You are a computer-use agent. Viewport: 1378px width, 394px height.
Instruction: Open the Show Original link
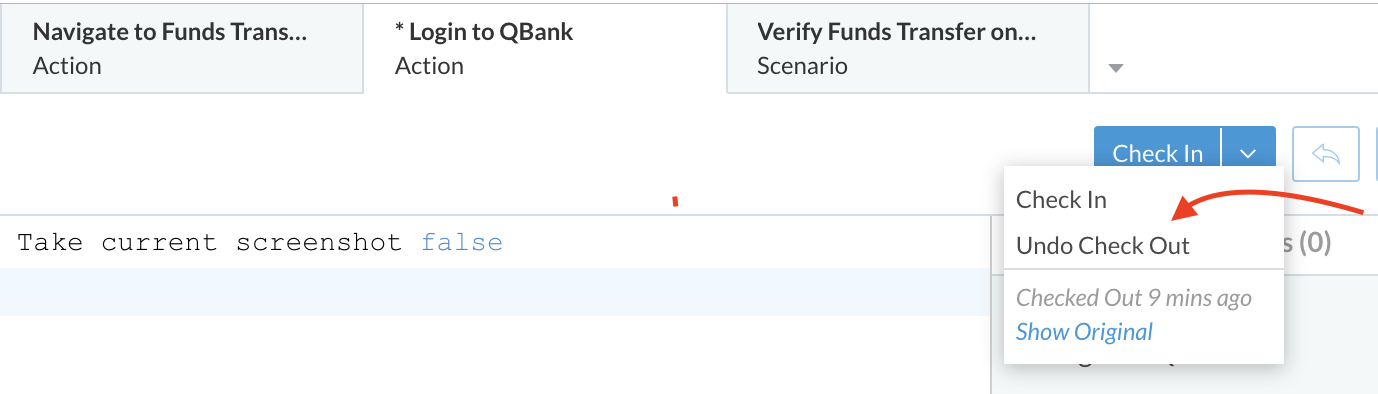1084,331
